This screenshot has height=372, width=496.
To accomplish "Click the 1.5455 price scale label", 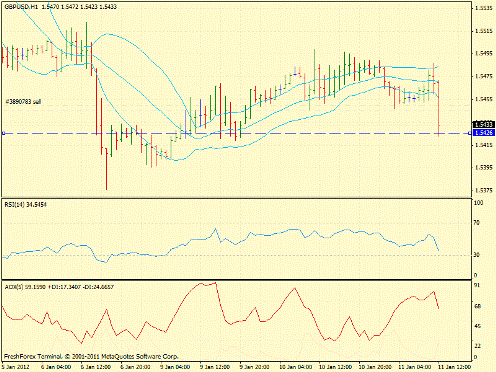I will tap(484, 99).
